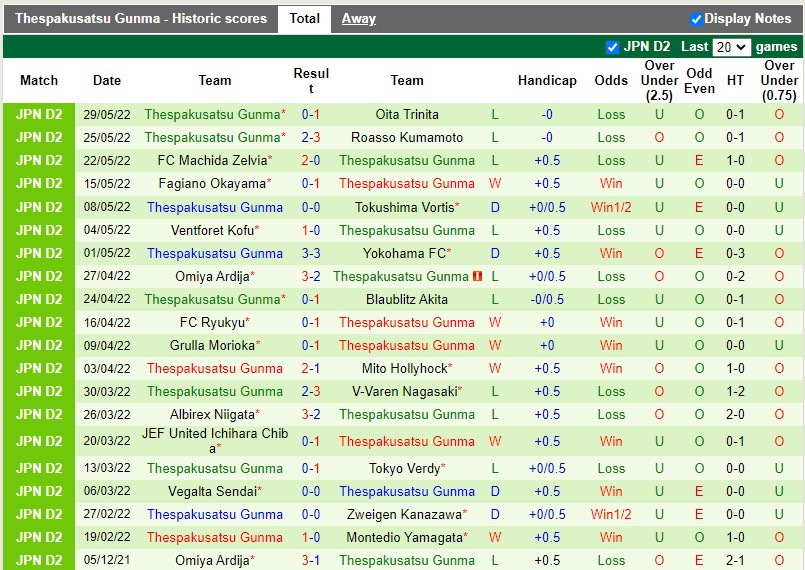Open Yokohama FC team link

pyautogui.click(x=405, y=254)
